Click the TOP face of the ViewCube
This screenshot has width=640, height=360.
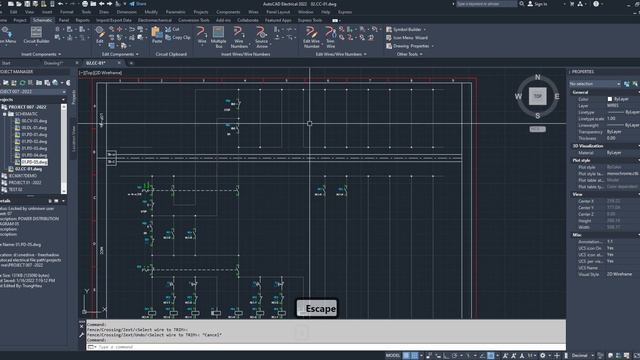pos(538,96)
